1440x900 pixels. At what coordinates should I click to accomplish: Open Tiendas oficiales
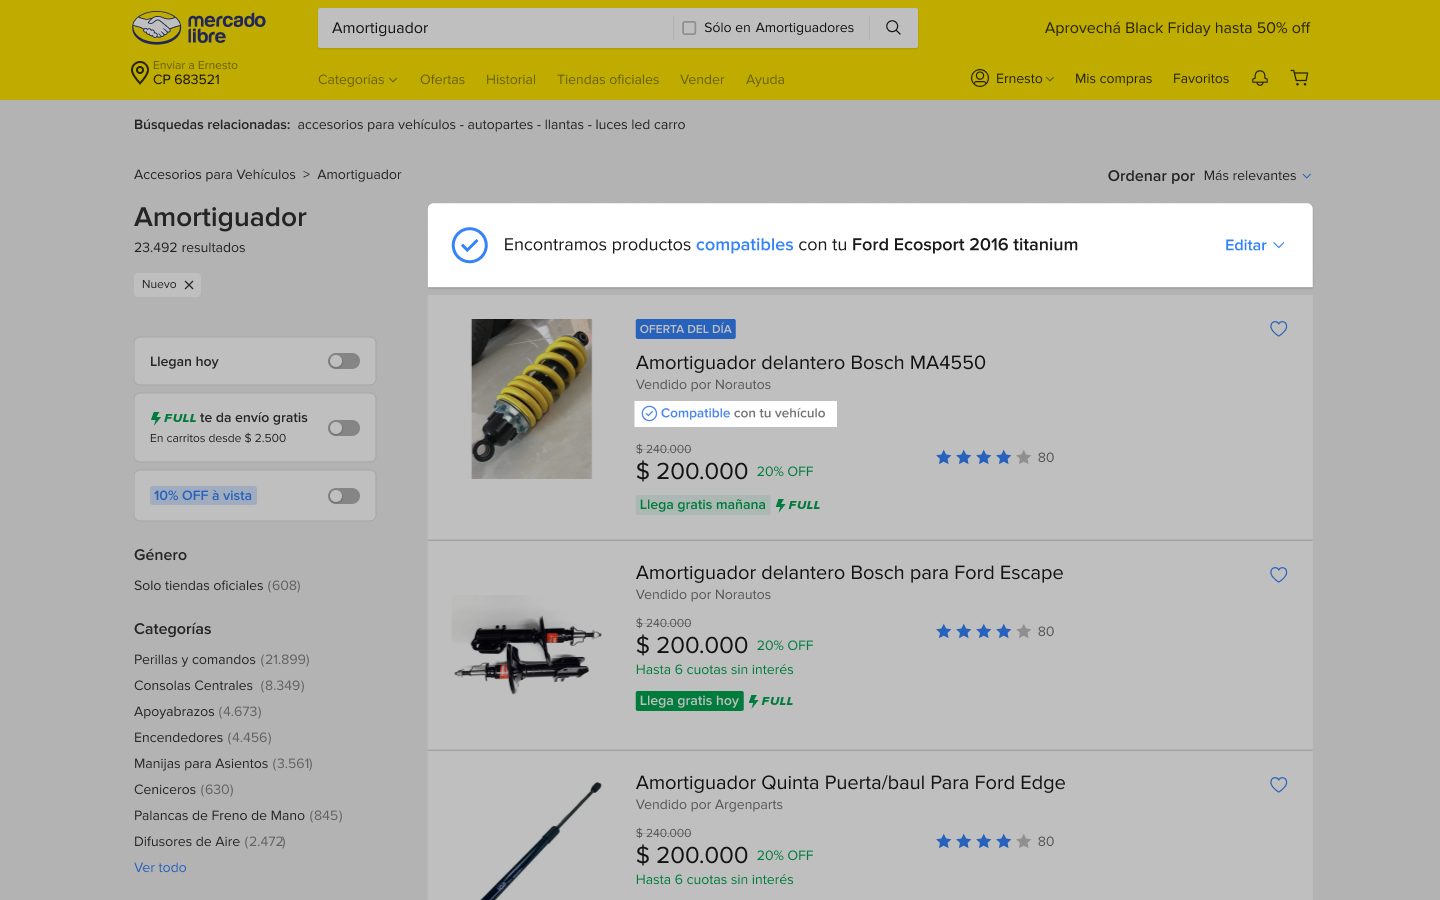[x=608, y=79]
